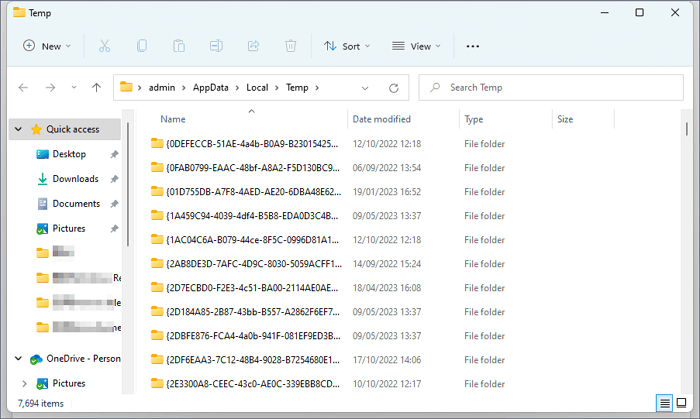Click the chevron after Local in the breadcrumb
The width and height of the screenshot is (700, 419).
[277, 87]
